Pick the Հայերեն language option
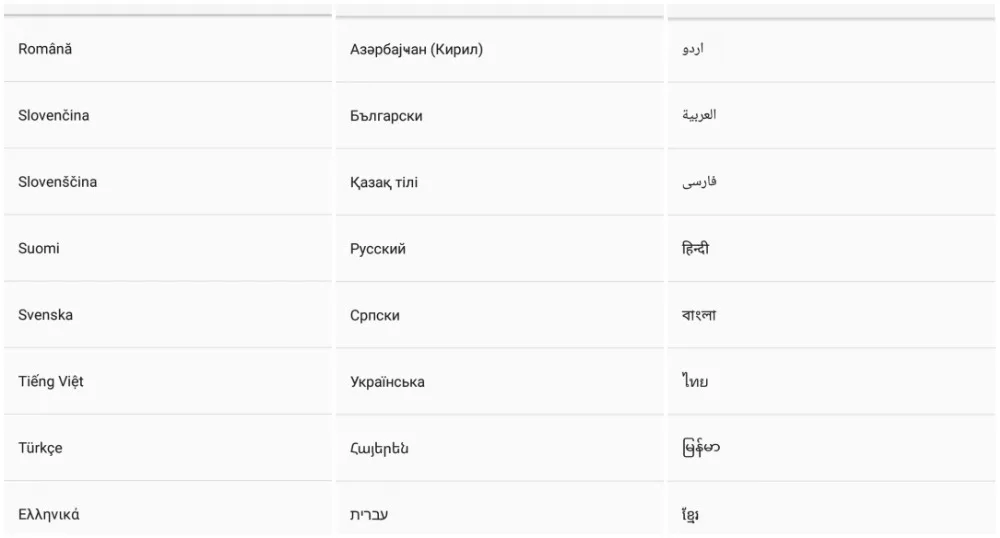Screen dimensions: 1000x538 point(379,448)
